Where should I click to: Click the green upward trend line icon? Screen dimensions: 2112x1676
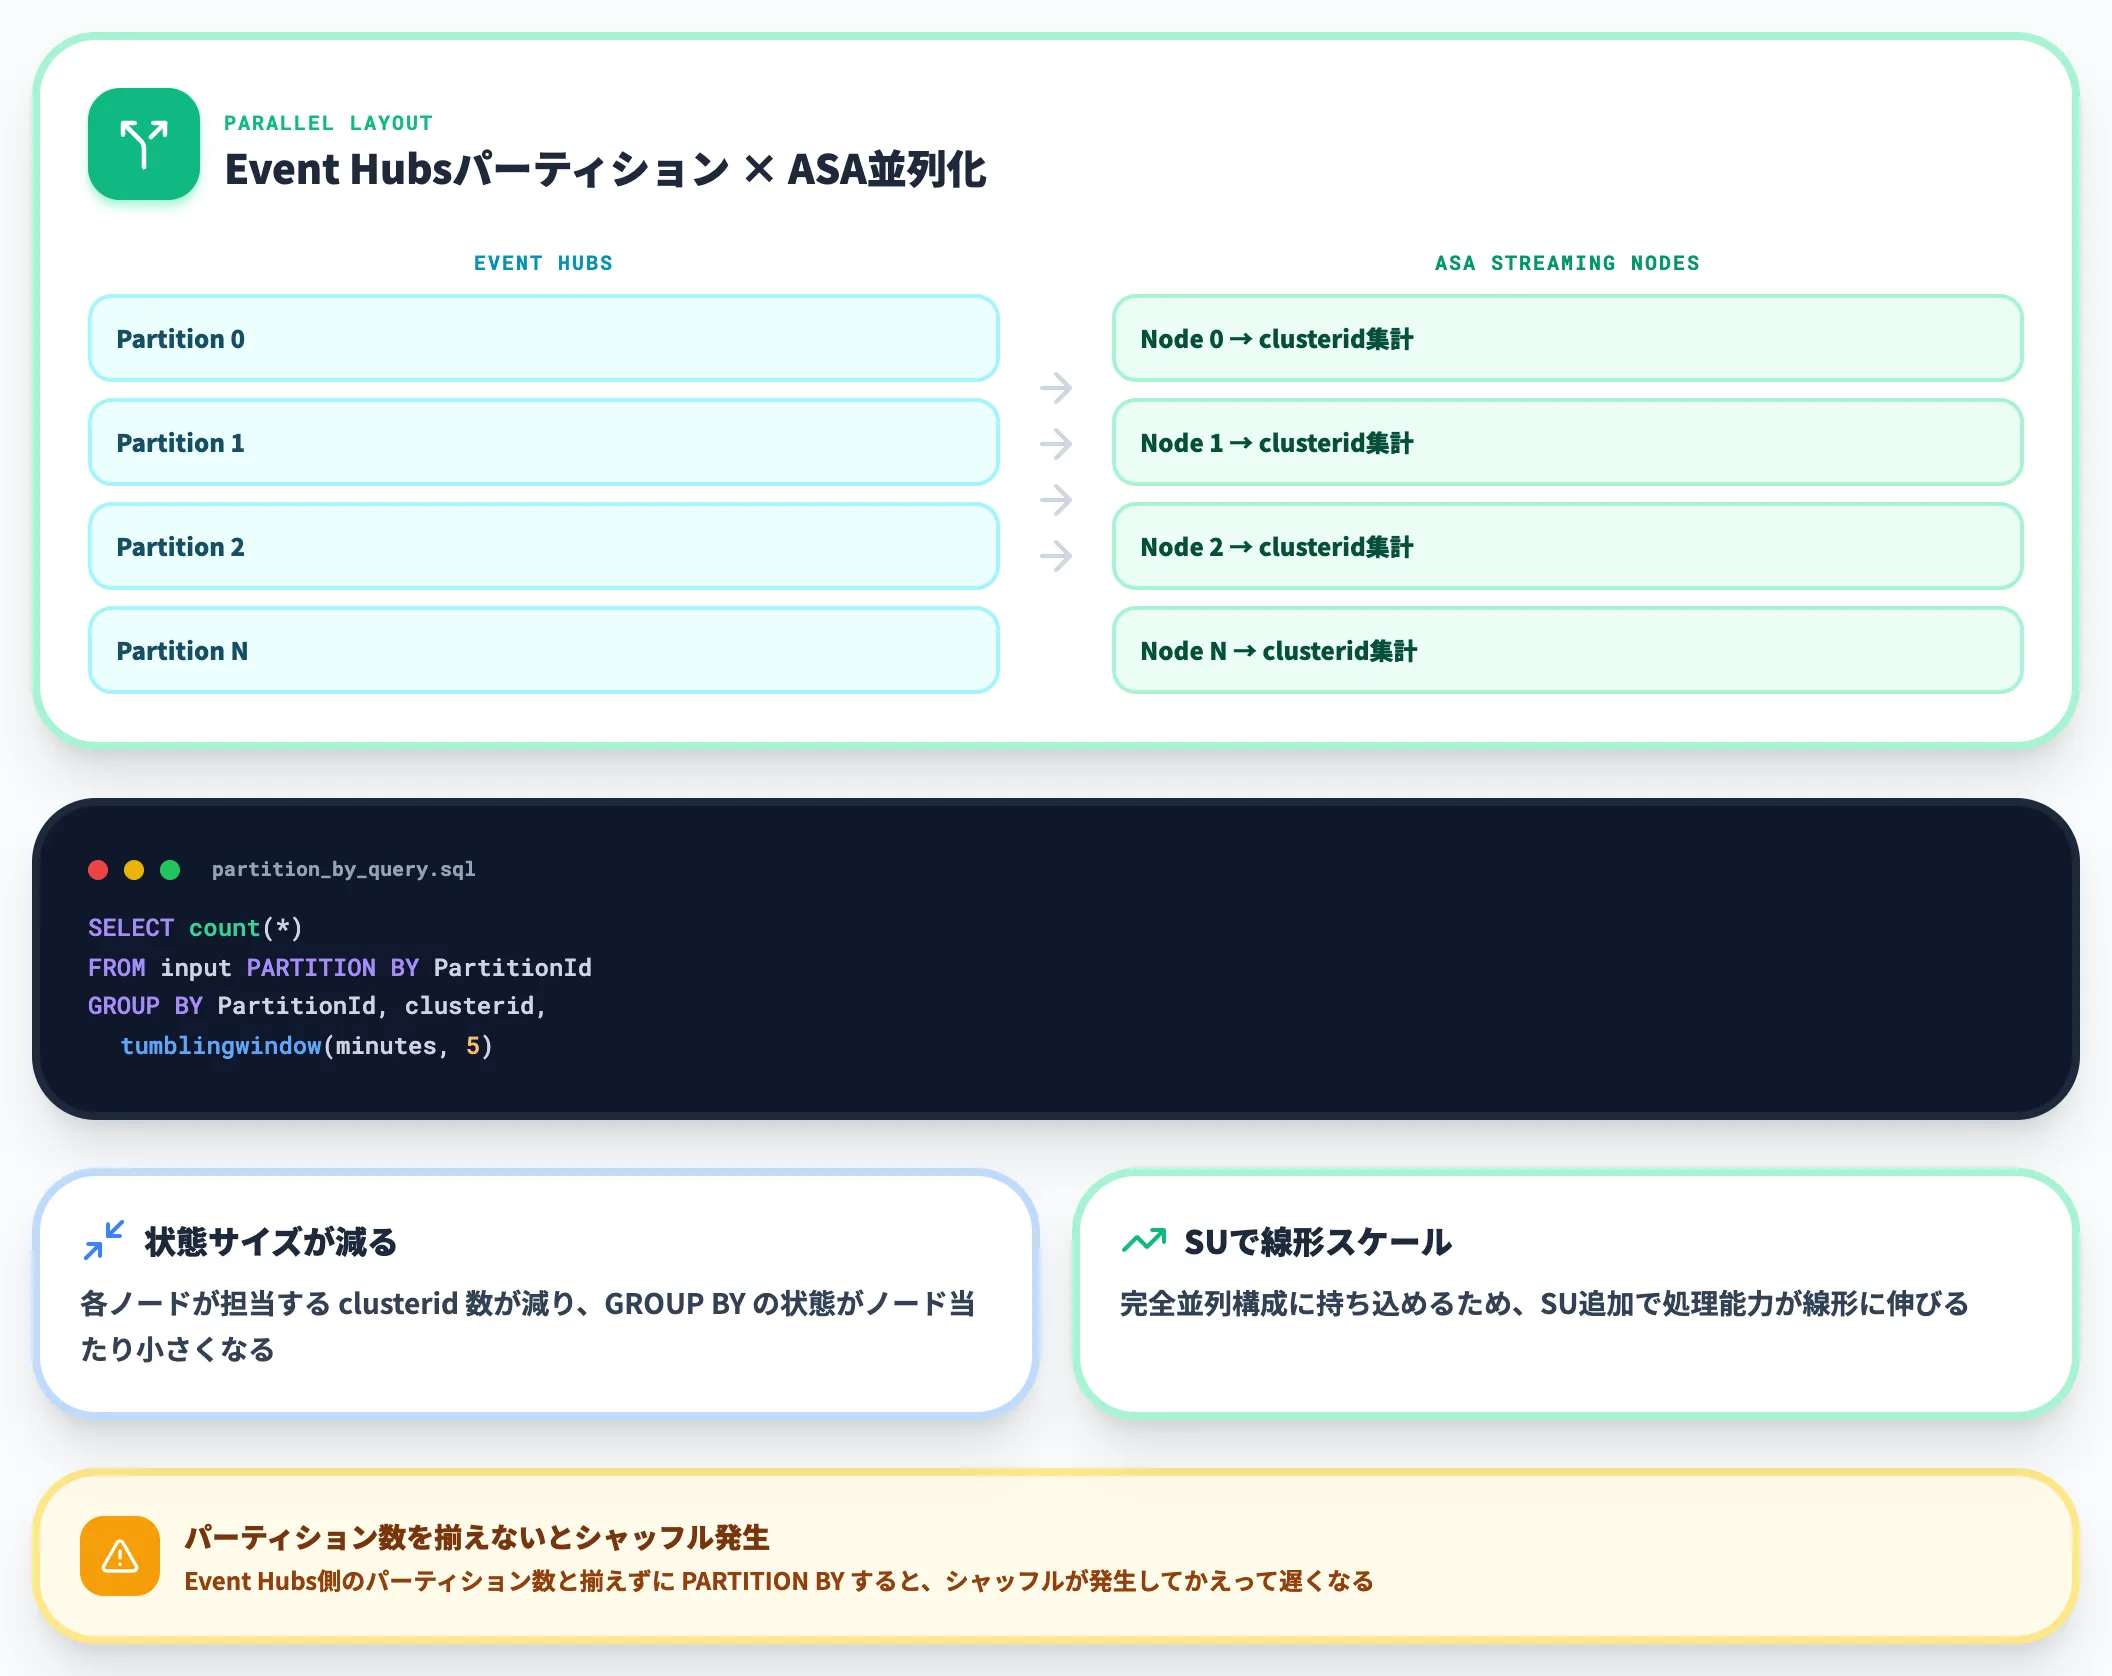(1144, 1240)
